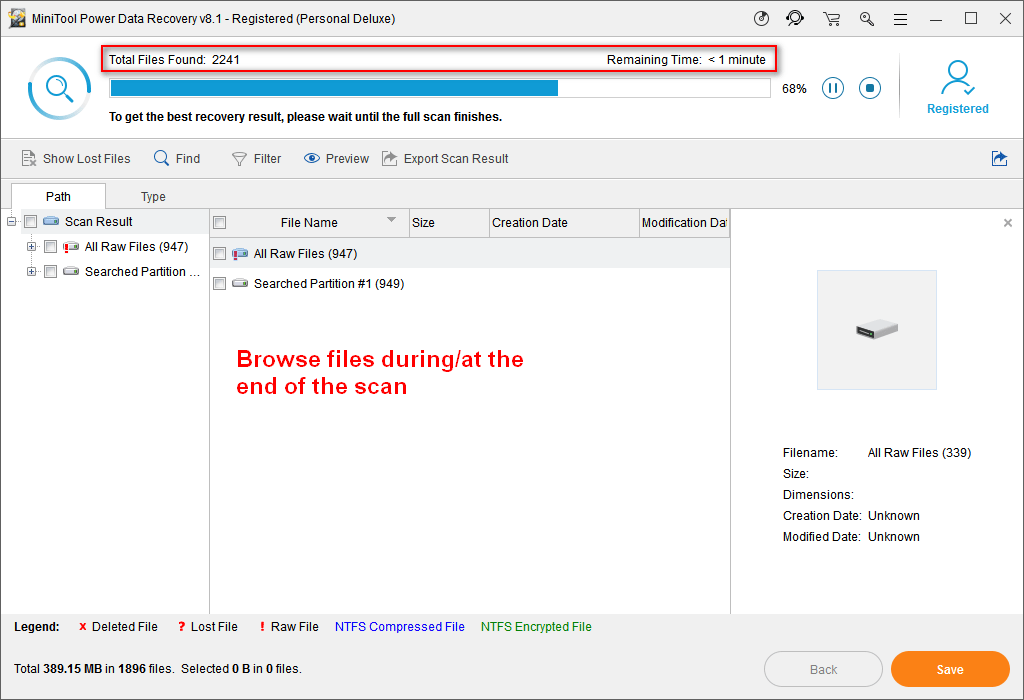Collapse the Scan Result tree node
This screenshot has width=1024, height=700.
[11, 221]
